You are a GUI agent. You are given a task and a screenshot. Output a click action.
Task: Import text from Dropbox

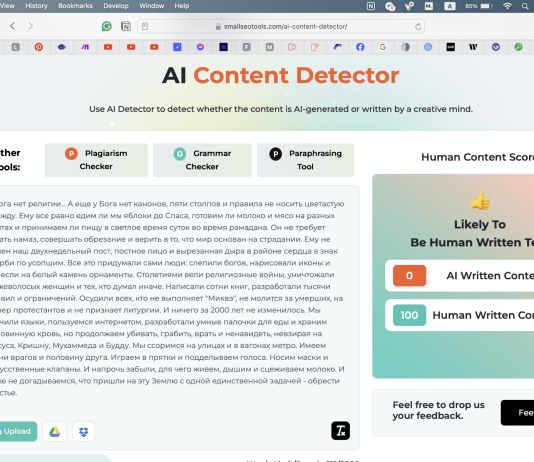[x=83, y=432]
